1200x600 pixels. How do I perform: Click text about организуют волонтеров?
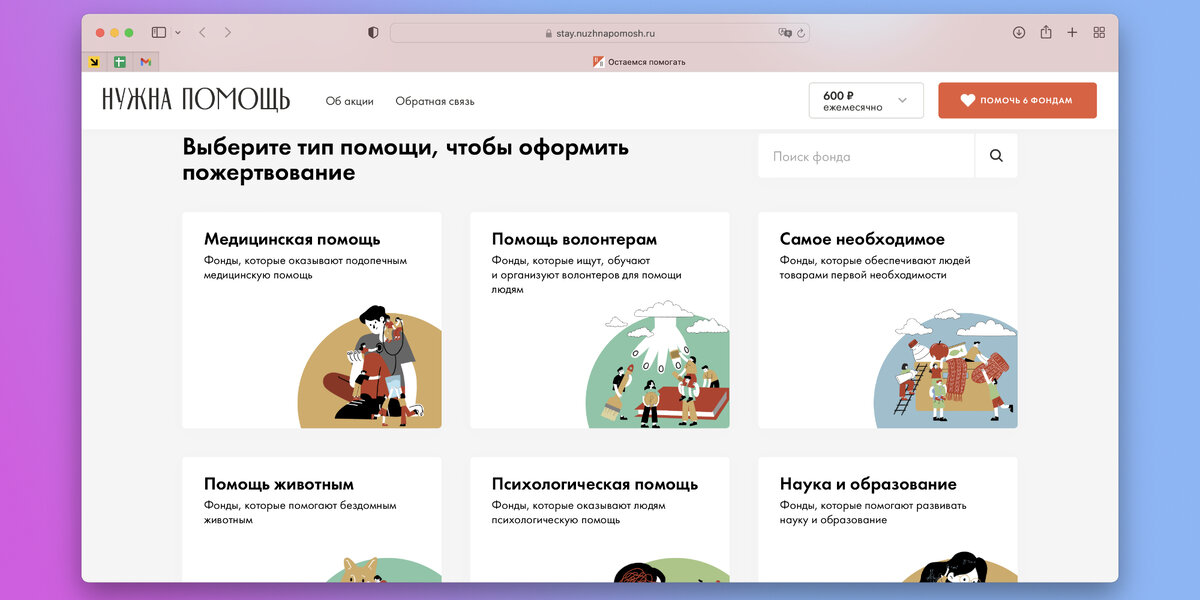pyautogui.click(x=587, y=275)
